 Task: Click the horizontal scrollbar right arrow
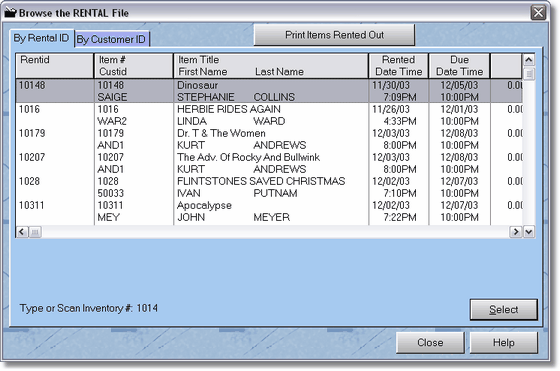[x=516, y=232]
